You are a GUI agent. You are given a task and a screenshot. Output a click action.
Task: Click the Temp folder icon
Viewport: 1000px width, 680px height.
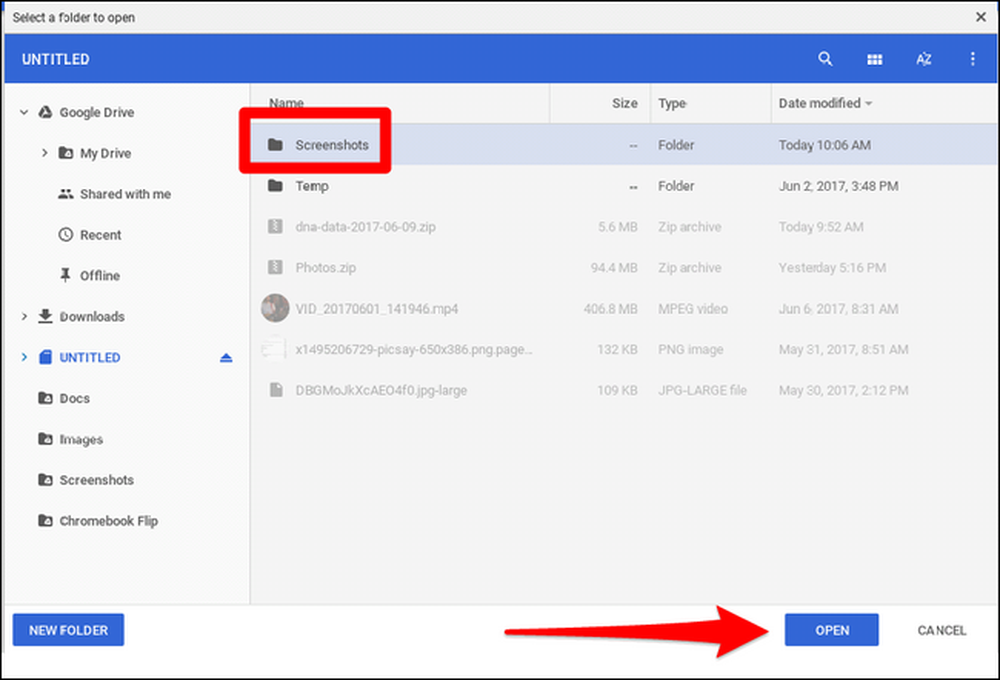pyautogui.click(x=276, y=186)
